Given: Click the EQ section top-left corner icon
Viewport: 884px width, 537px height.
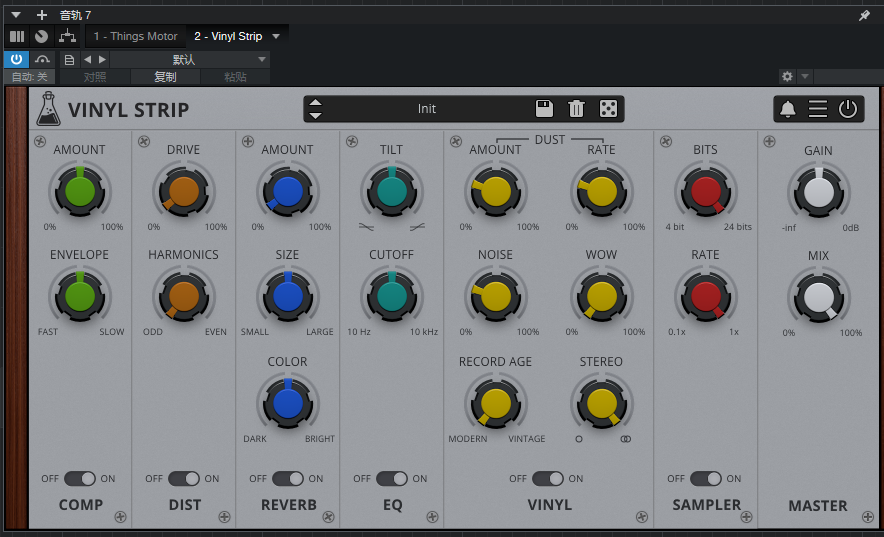Looking at the screenshot, I should (x=352, y=141).
